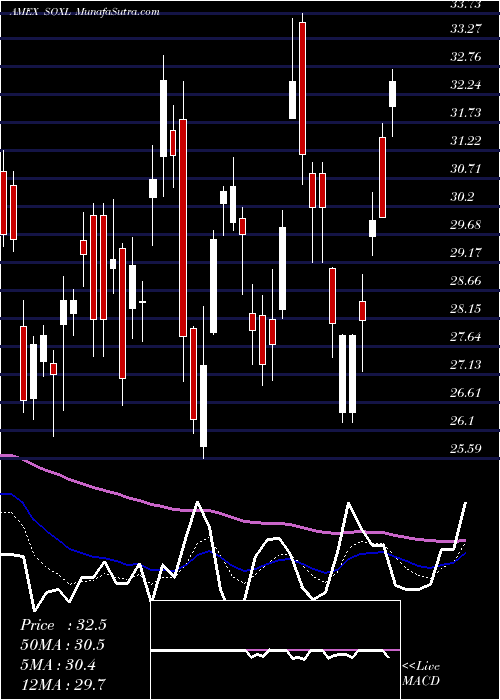Click the Price : 32.5 readout
Image resolution: width=500 pixels, height=700 pixels.
[x=63, y=625]
